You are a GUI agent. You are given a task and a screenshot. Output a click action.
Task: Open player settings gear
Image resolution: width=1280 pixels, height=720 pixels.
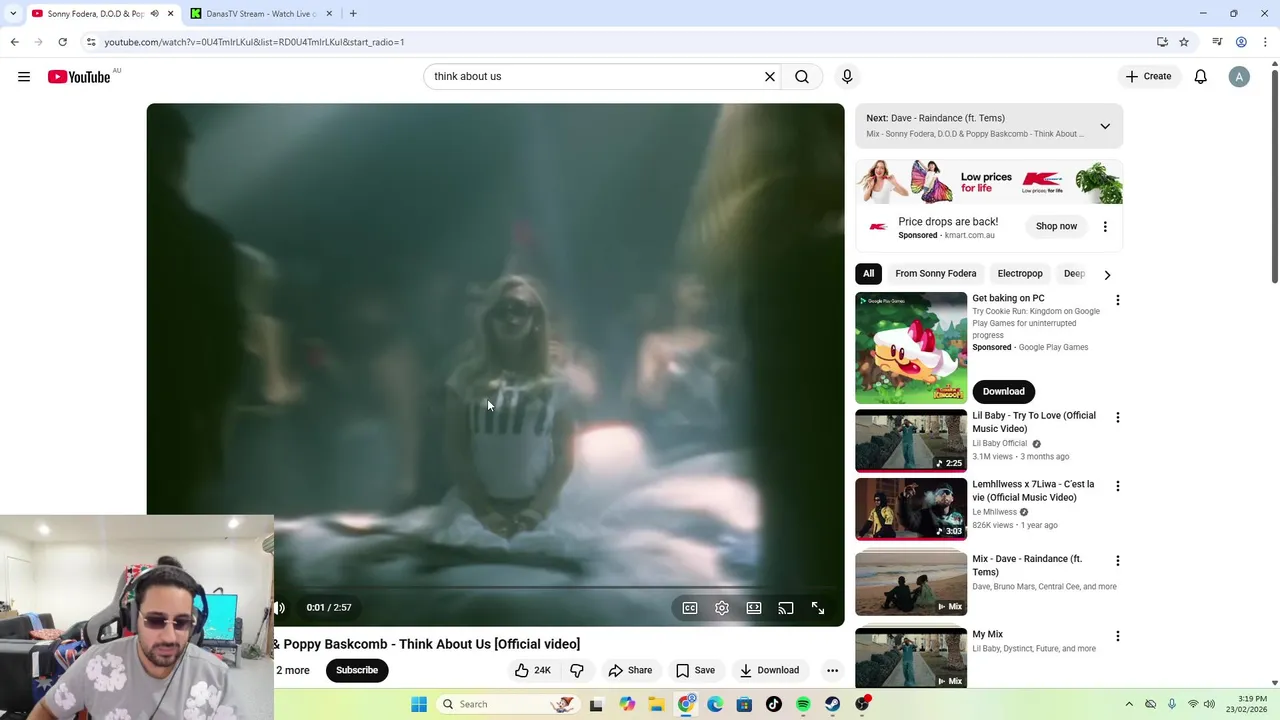coord(722,608)
